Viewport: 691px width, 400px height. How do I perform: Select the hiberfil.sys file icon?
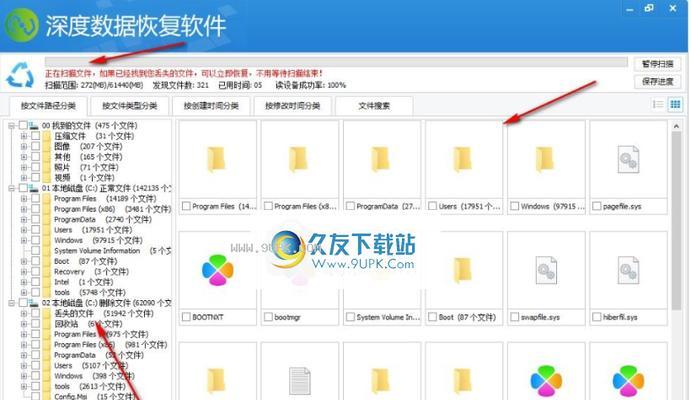628,270
